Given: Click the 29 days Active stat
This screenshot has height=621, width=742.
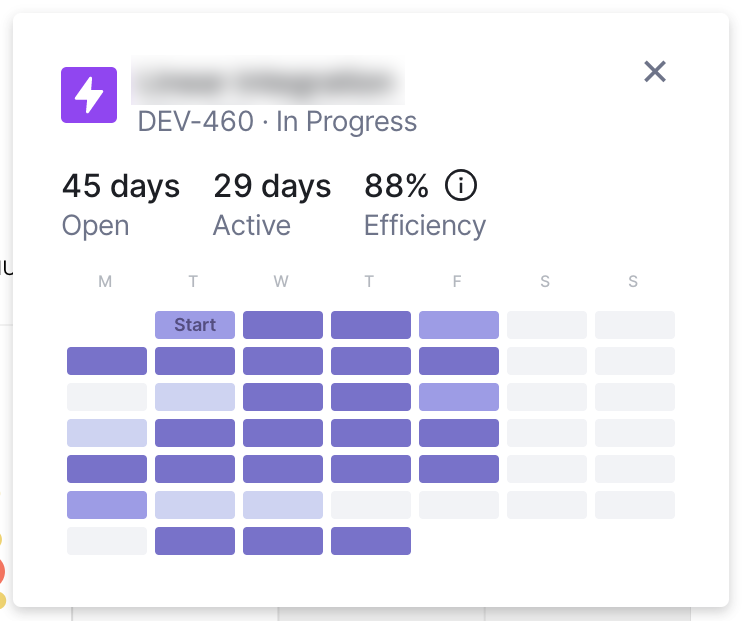Looking at the screenshot, I should (272, 203).
